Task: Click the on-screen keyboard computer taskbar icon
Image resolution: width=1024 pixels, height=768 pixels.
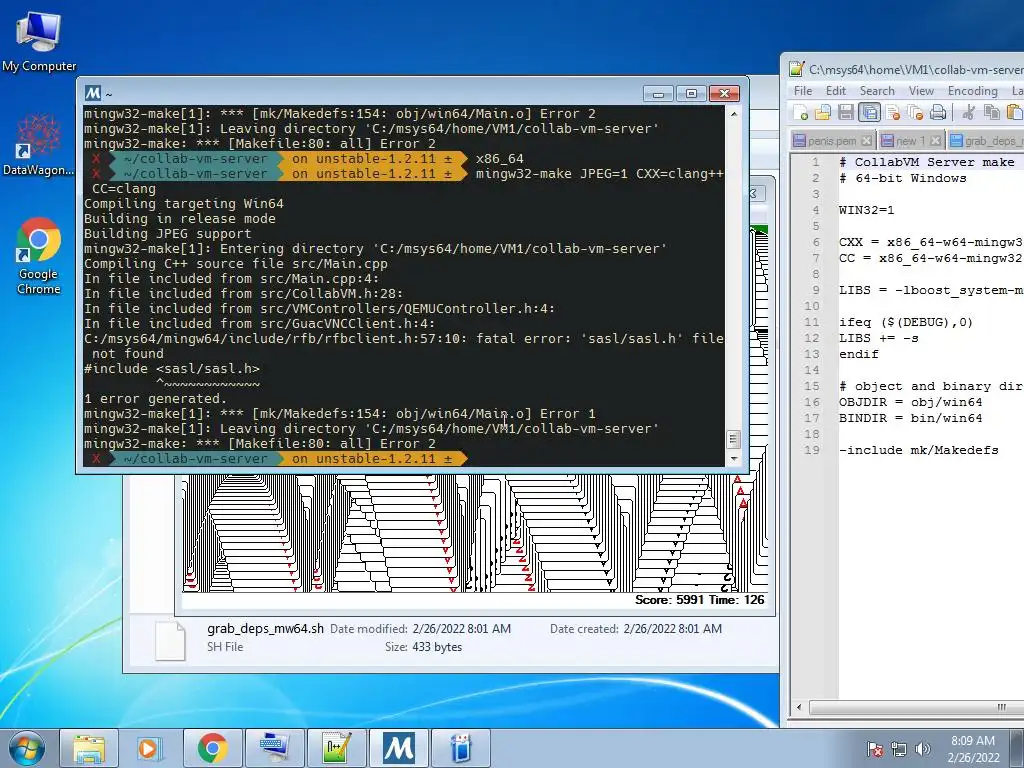Action: pos(274,748)
